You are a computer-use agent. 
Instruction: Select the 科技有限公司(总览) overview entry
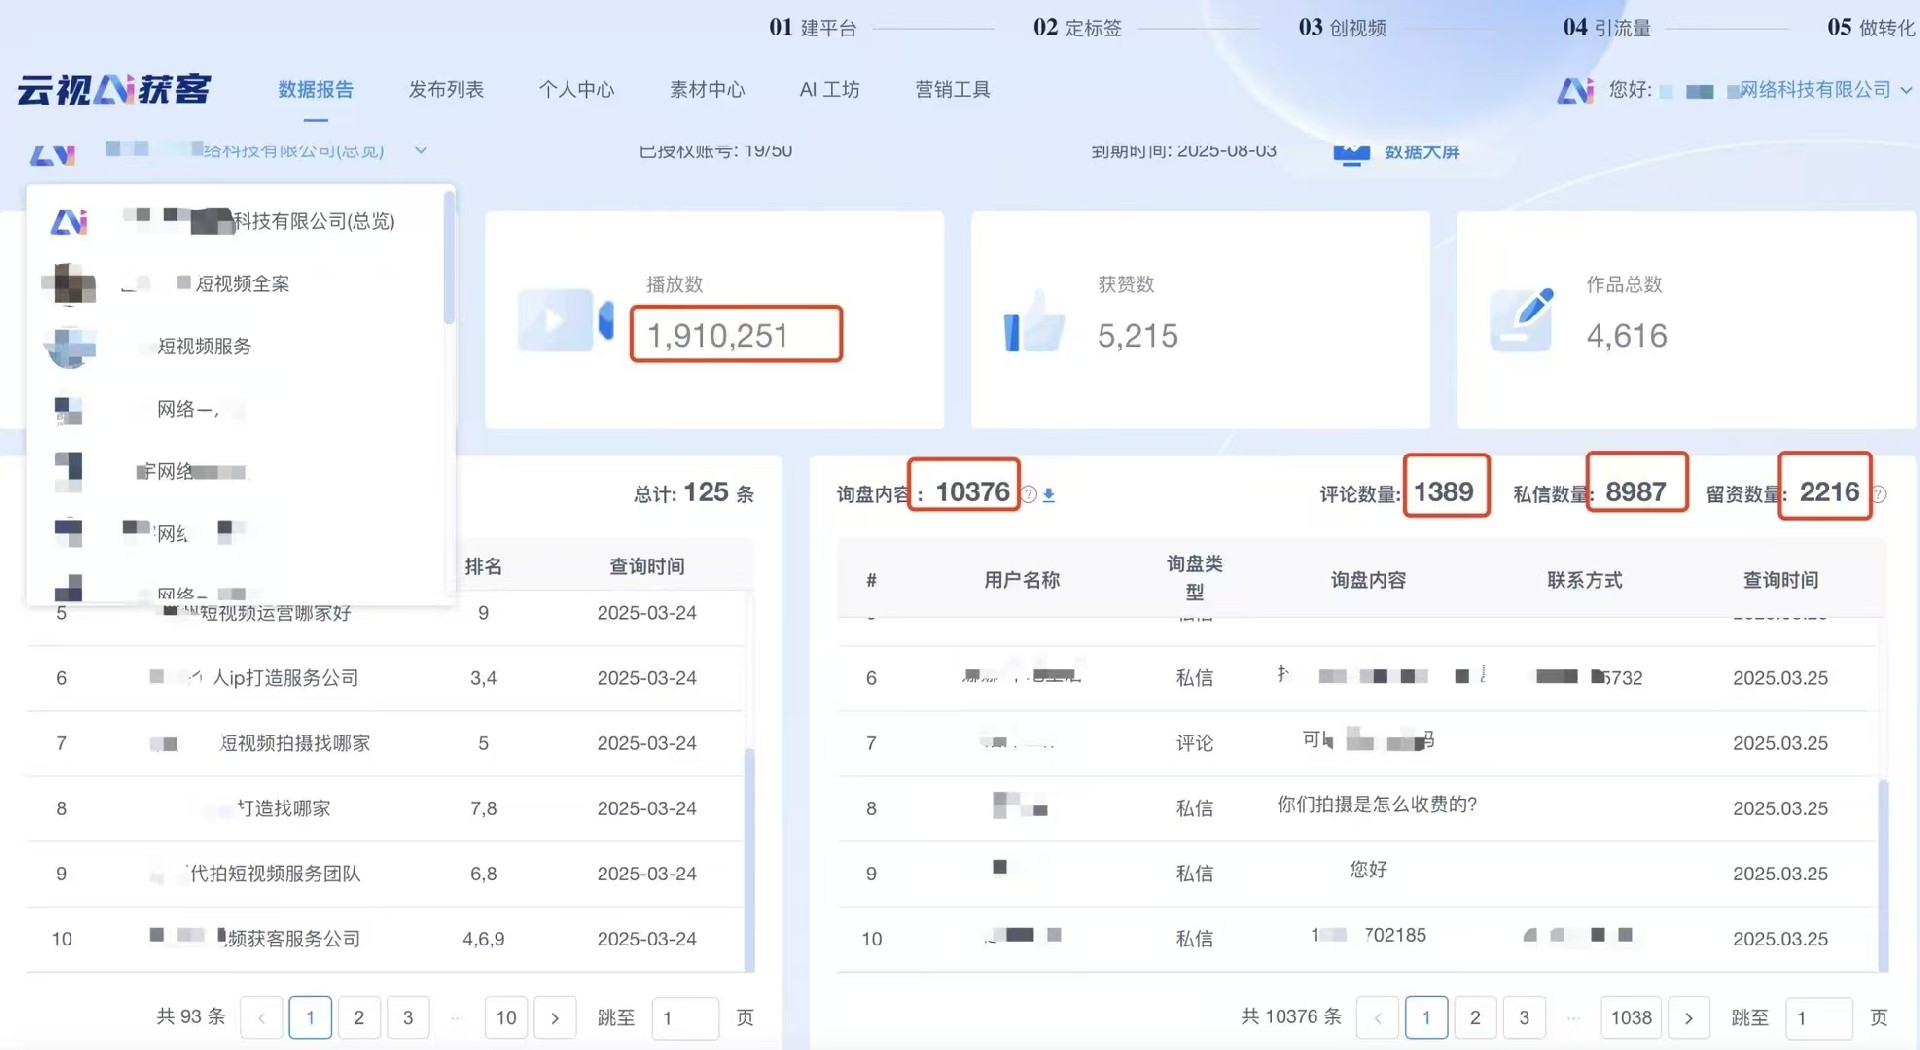click(x=313, y=221)
